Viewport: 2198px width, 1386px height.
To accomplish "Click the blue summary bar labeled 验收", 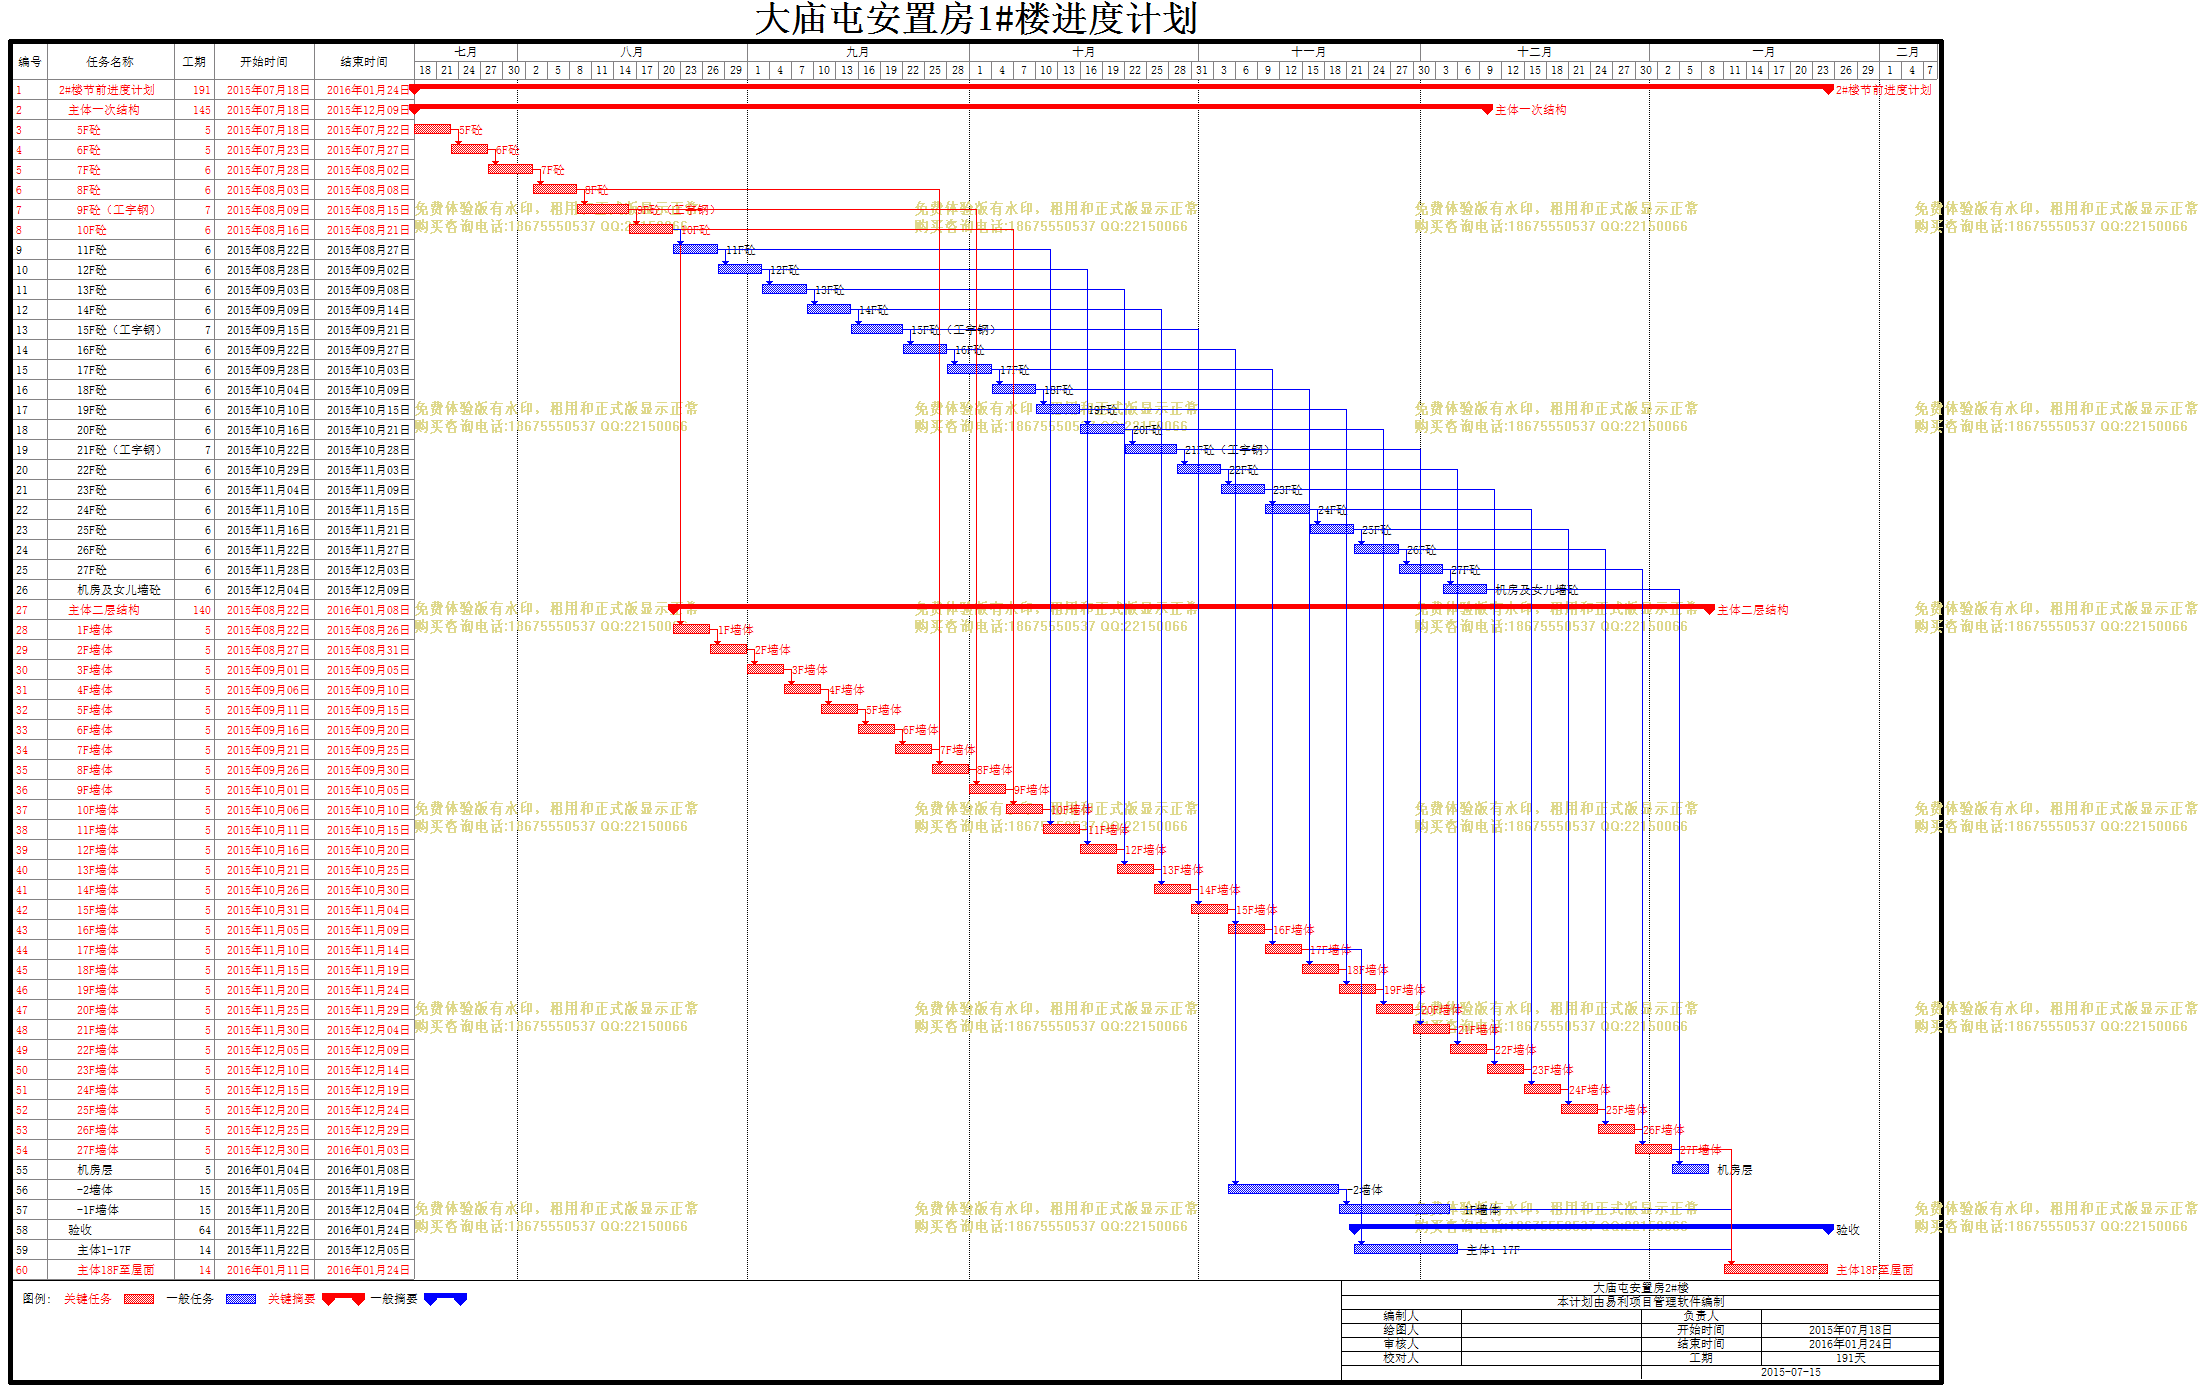I will point(1591,1228).
